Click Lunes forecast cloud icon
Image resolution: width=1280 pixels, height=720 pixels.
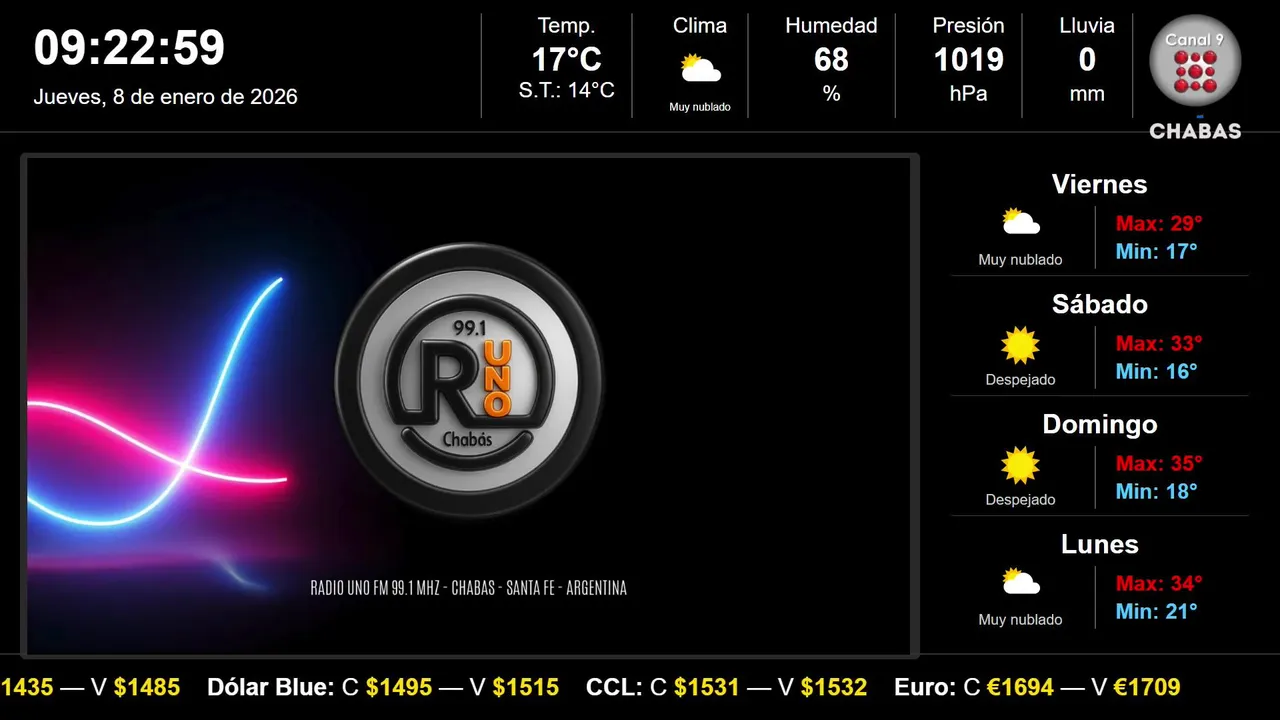[x=1021, y=582]
